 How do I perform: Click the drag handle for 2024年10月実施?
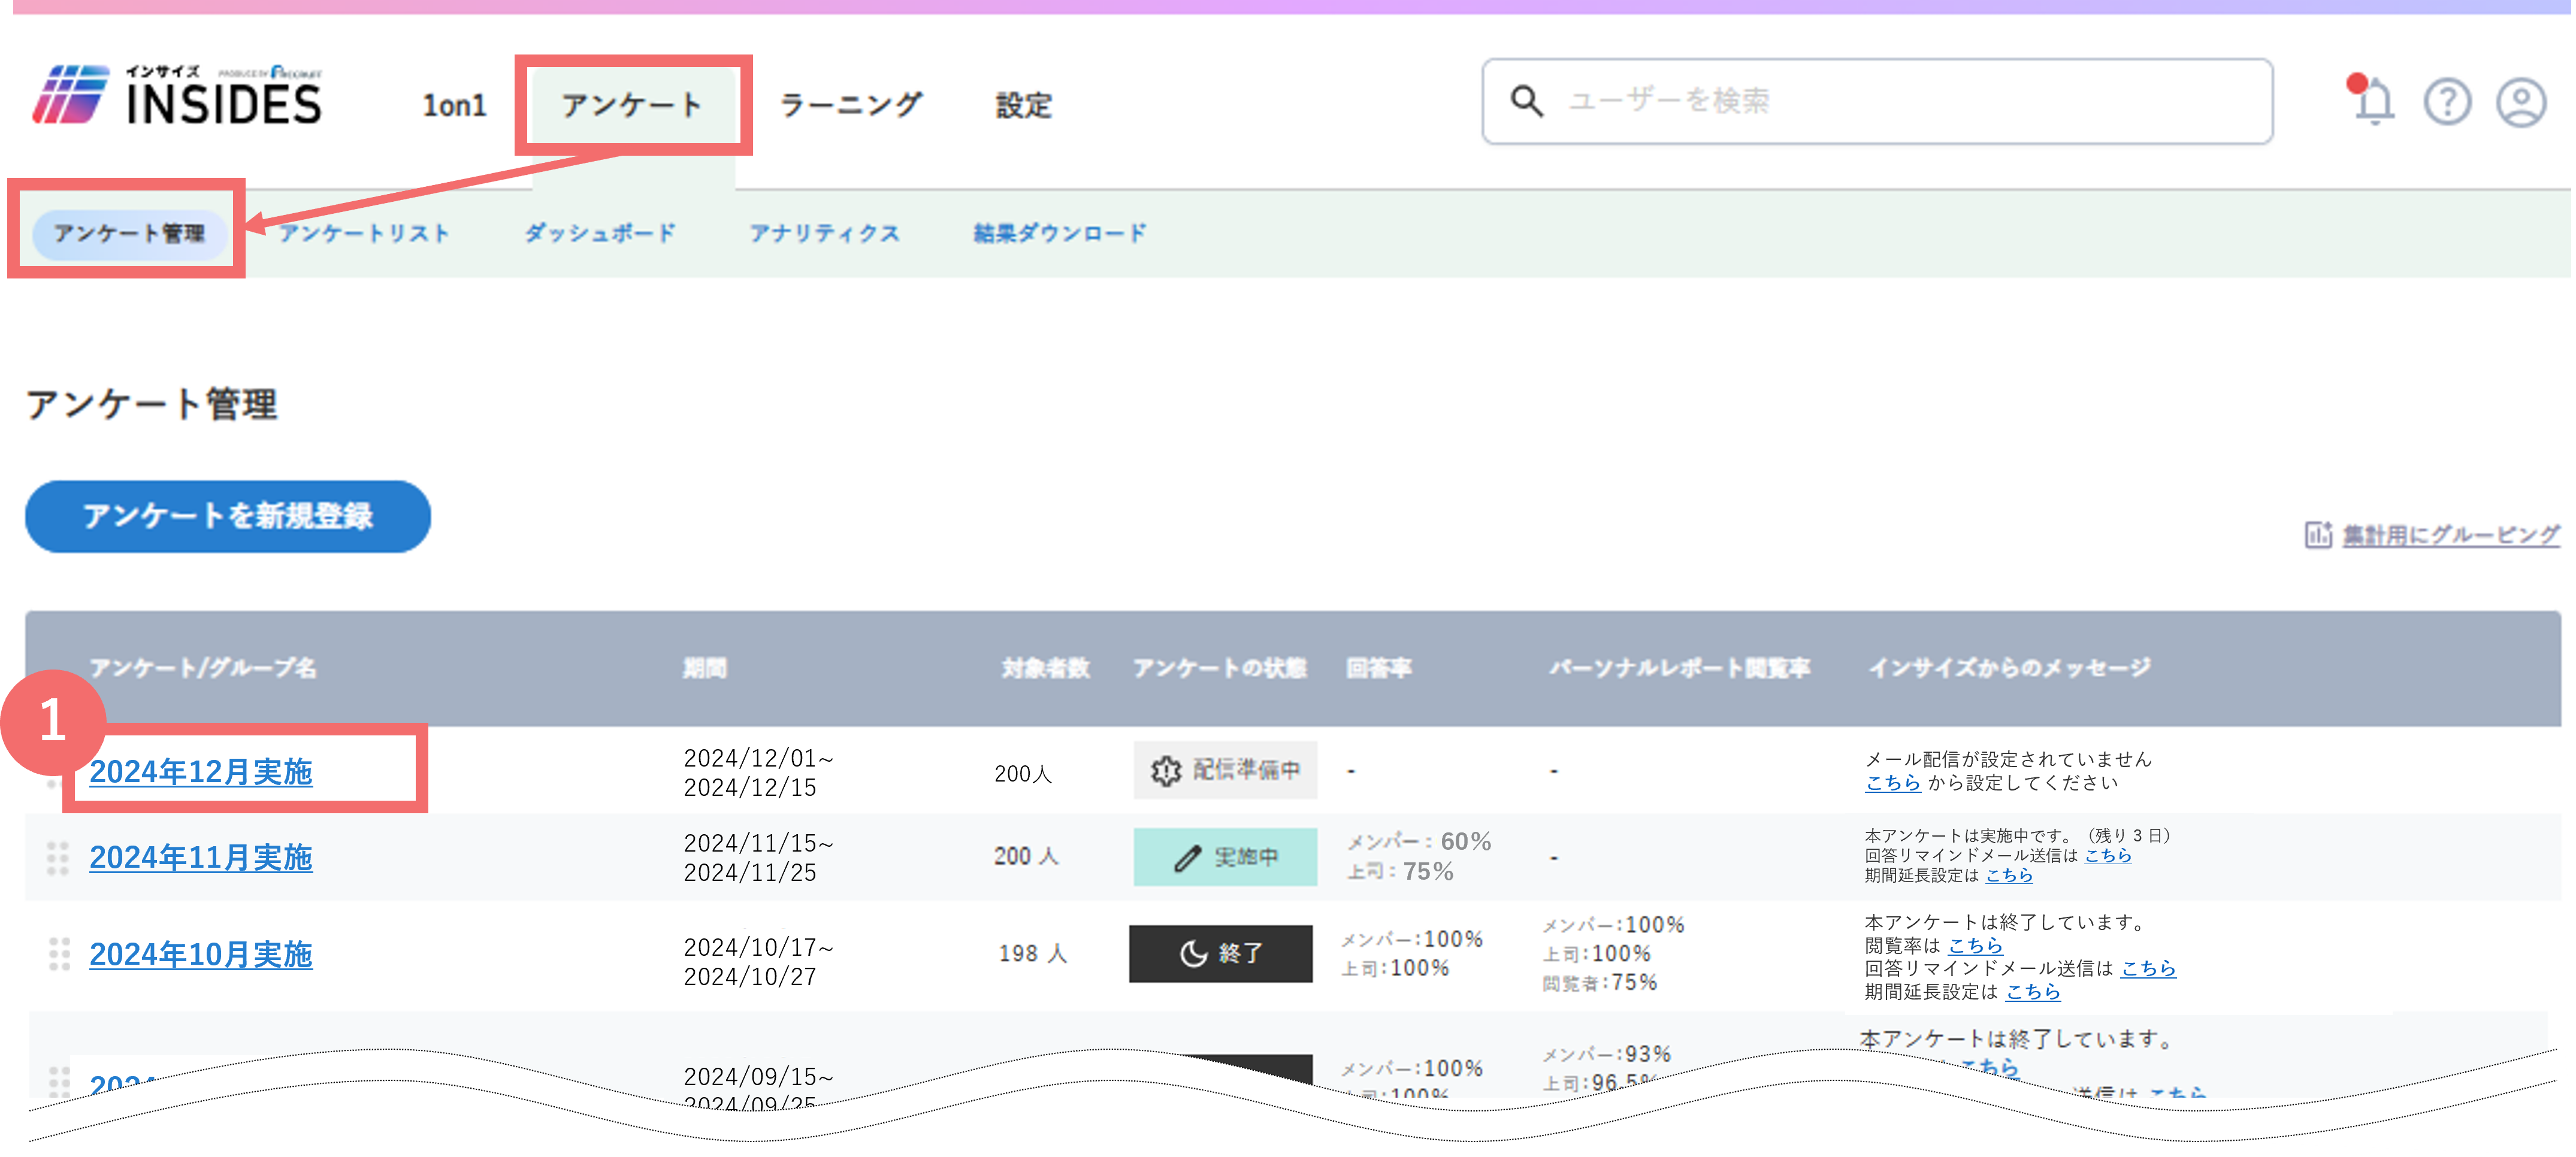coord(59,954)
